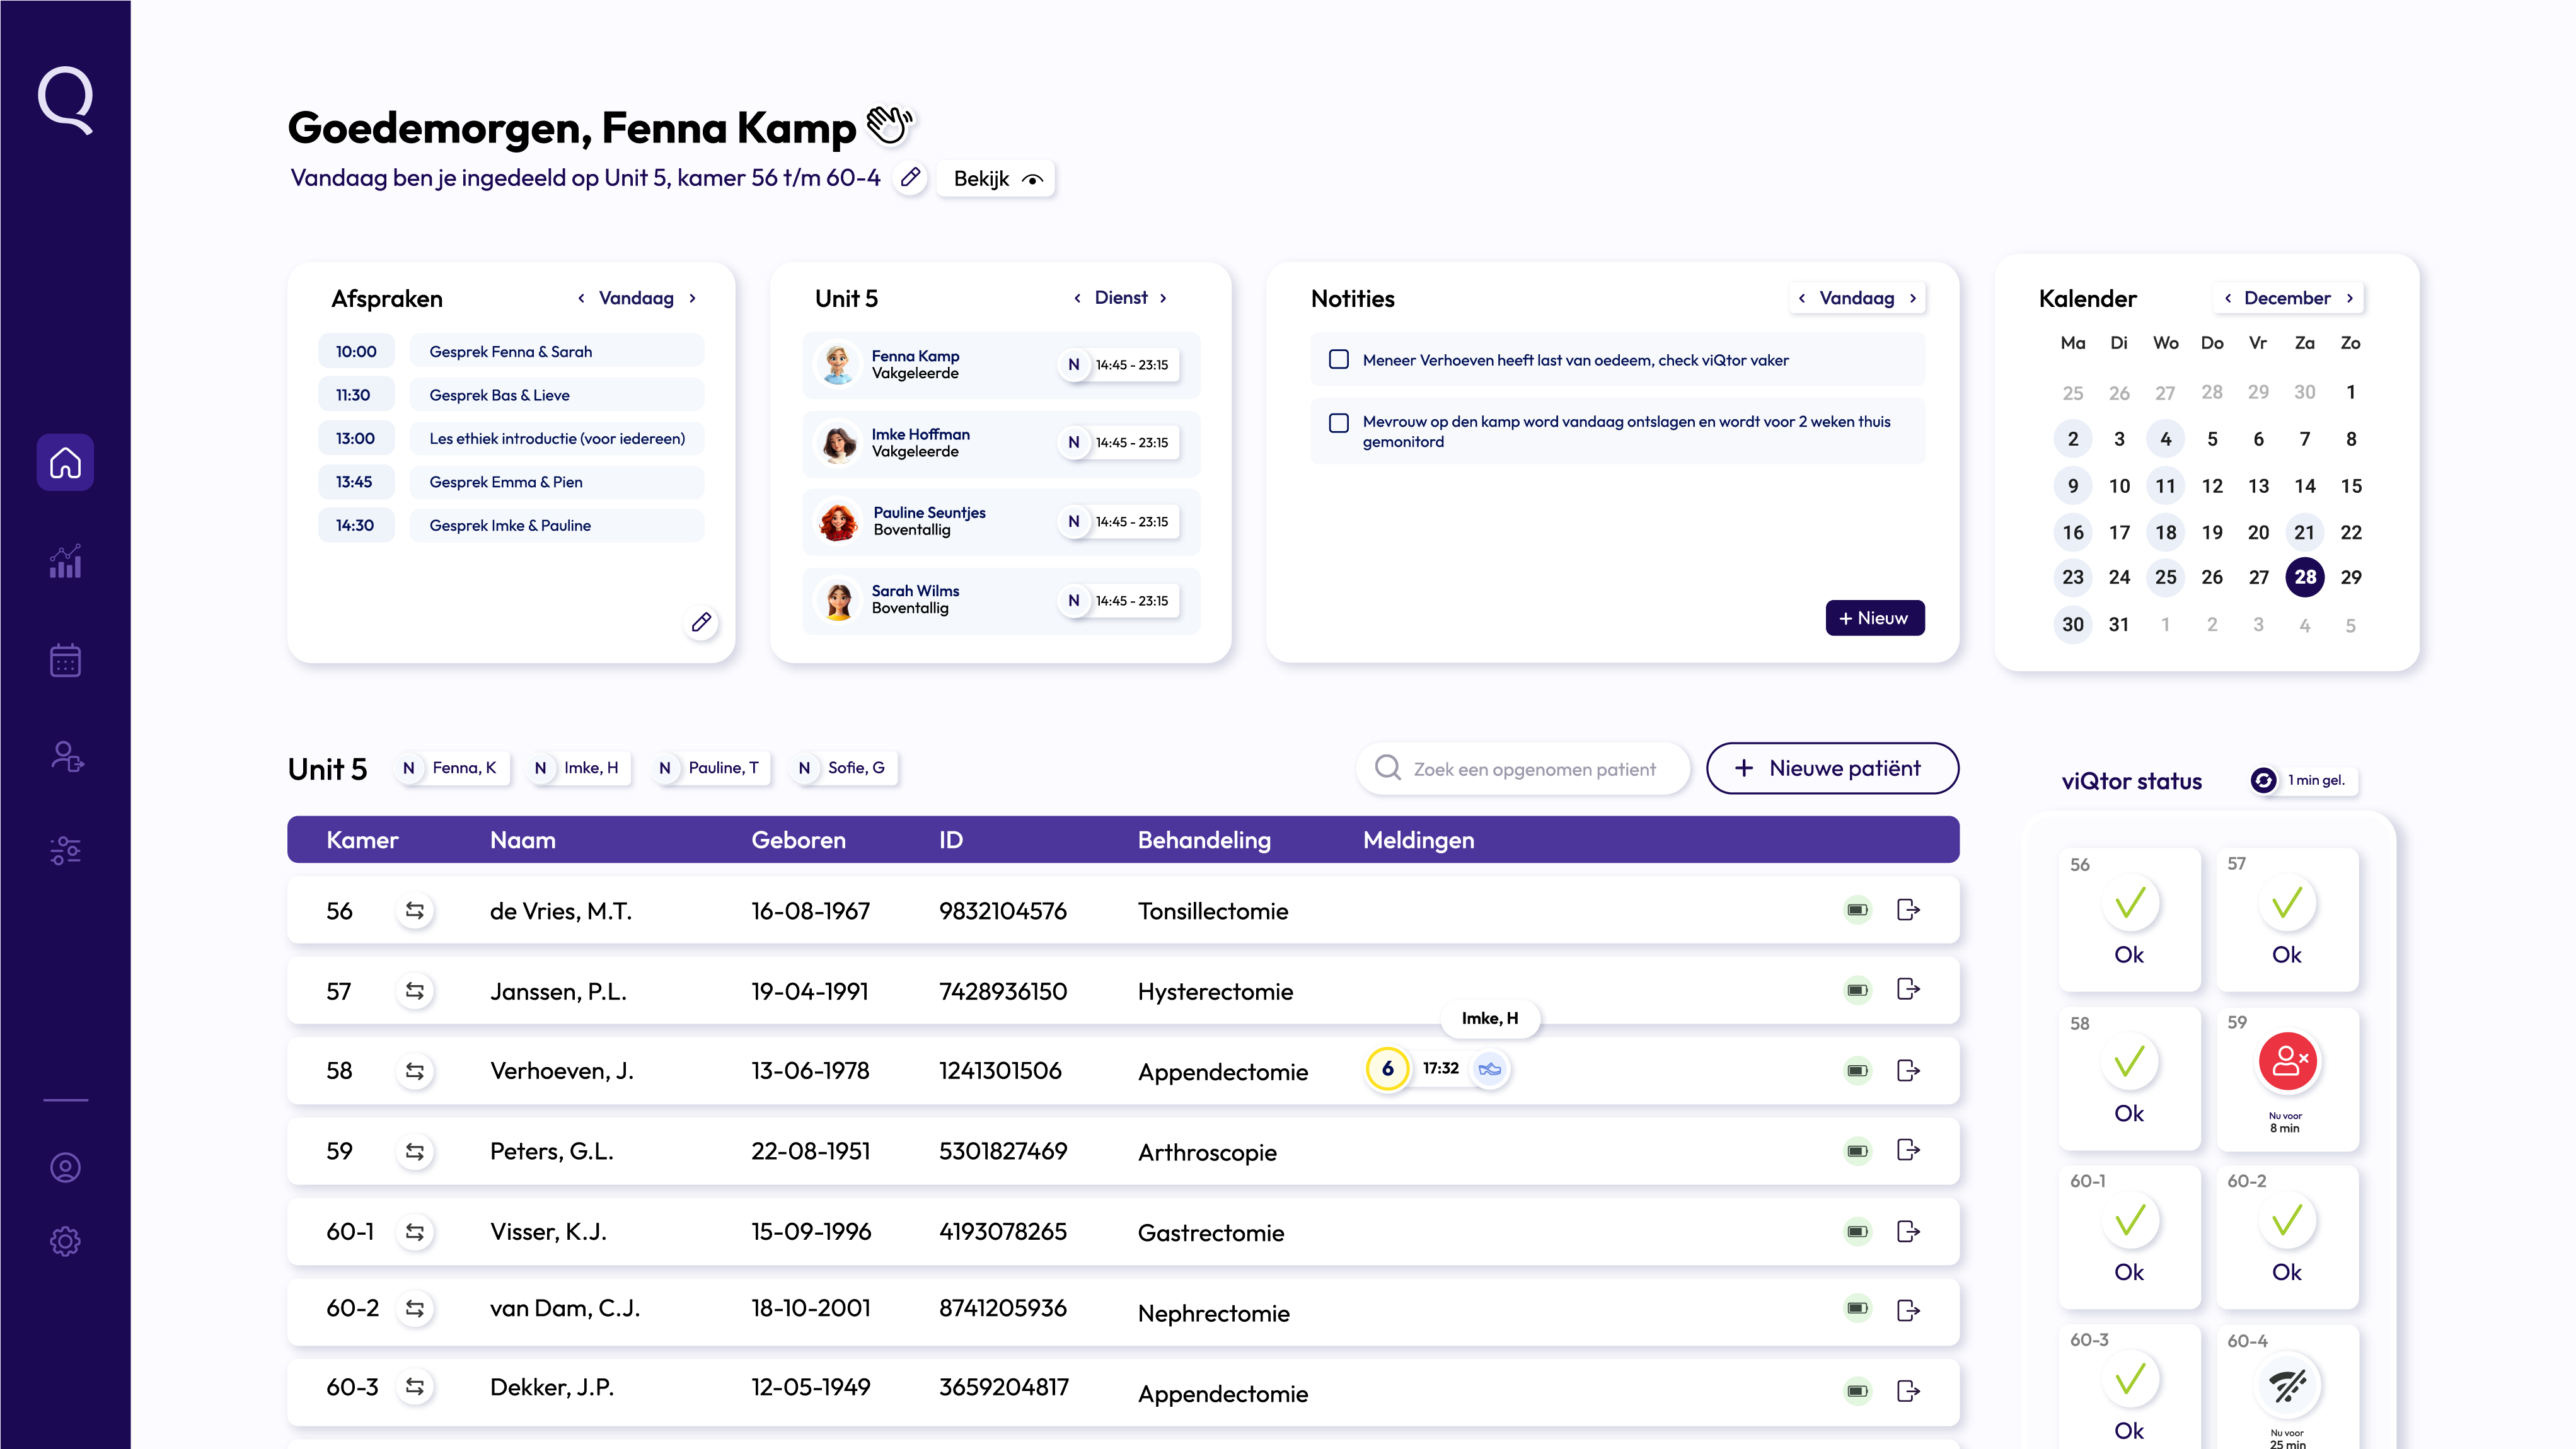The image size is (2576, 1449).
Task: Edit appointments with the pencil icon
Action: click(702, 622)
